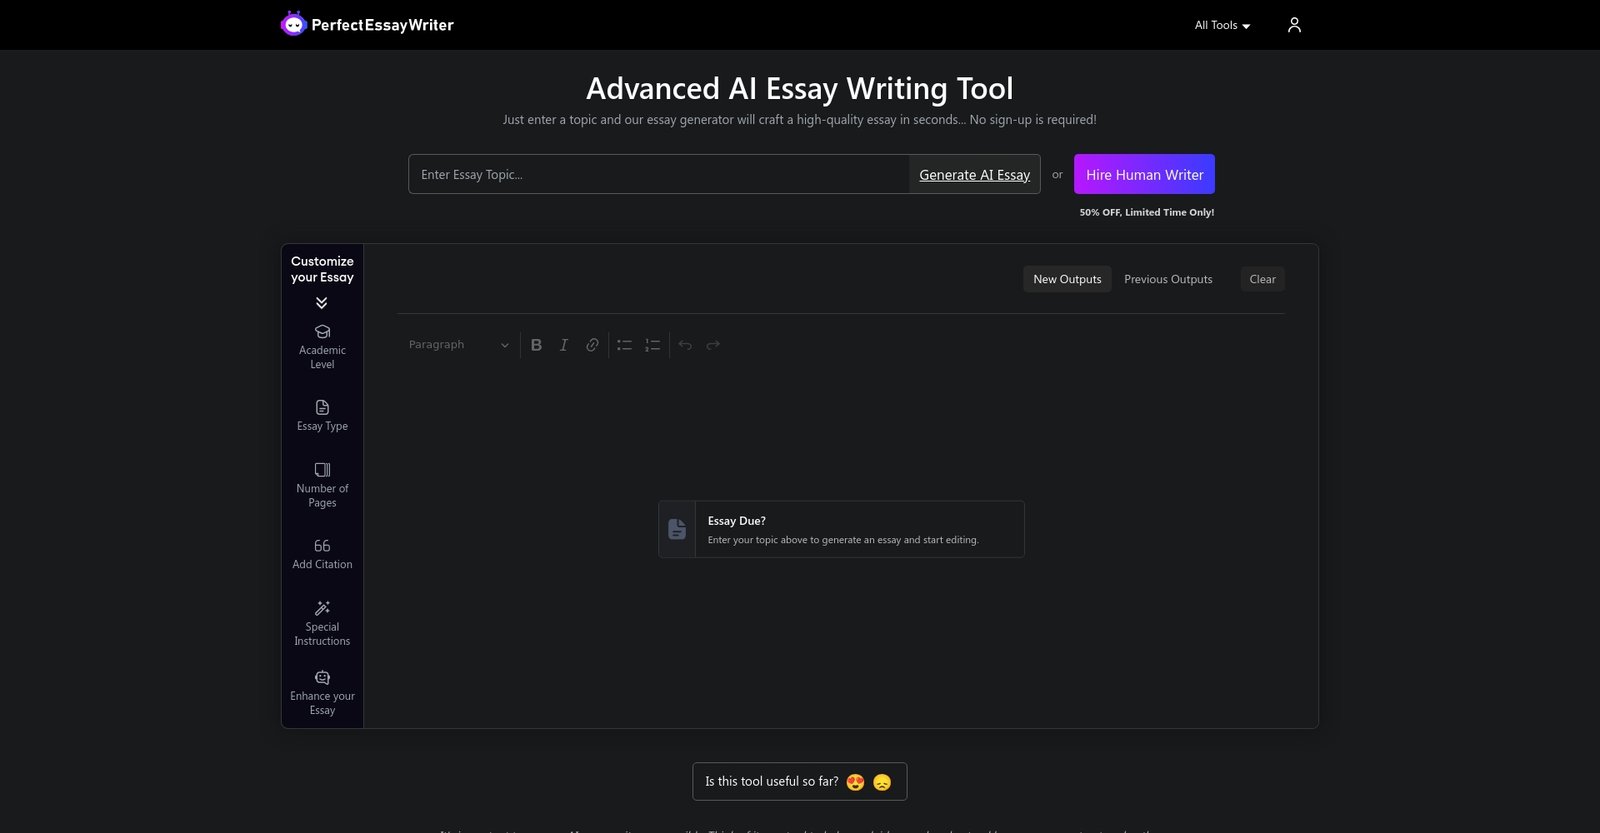Screen dimensions: 1600x833
Task: Click the Essay Due document icon
Action: (677, 529)
